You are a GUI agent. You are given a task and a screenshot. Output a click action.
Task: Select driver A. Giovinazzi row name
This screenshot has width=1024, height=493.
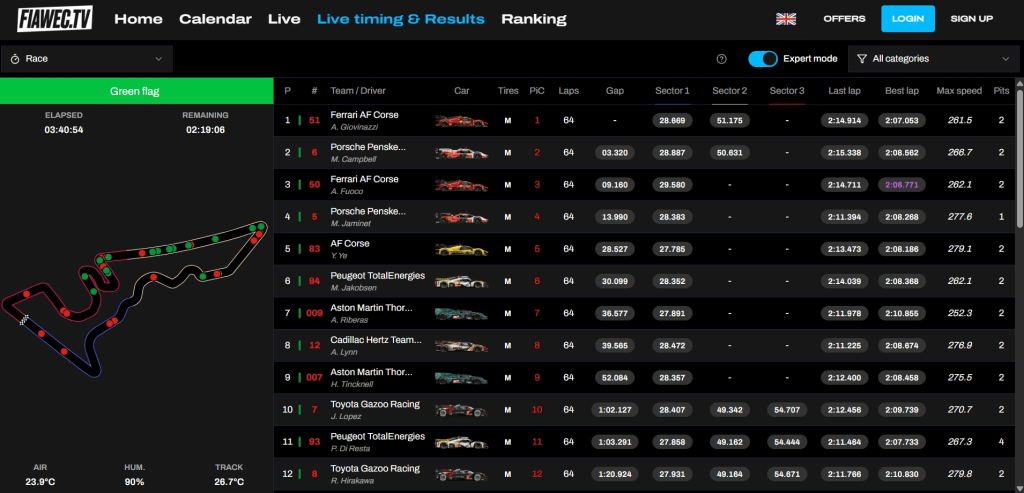point(355,127)
